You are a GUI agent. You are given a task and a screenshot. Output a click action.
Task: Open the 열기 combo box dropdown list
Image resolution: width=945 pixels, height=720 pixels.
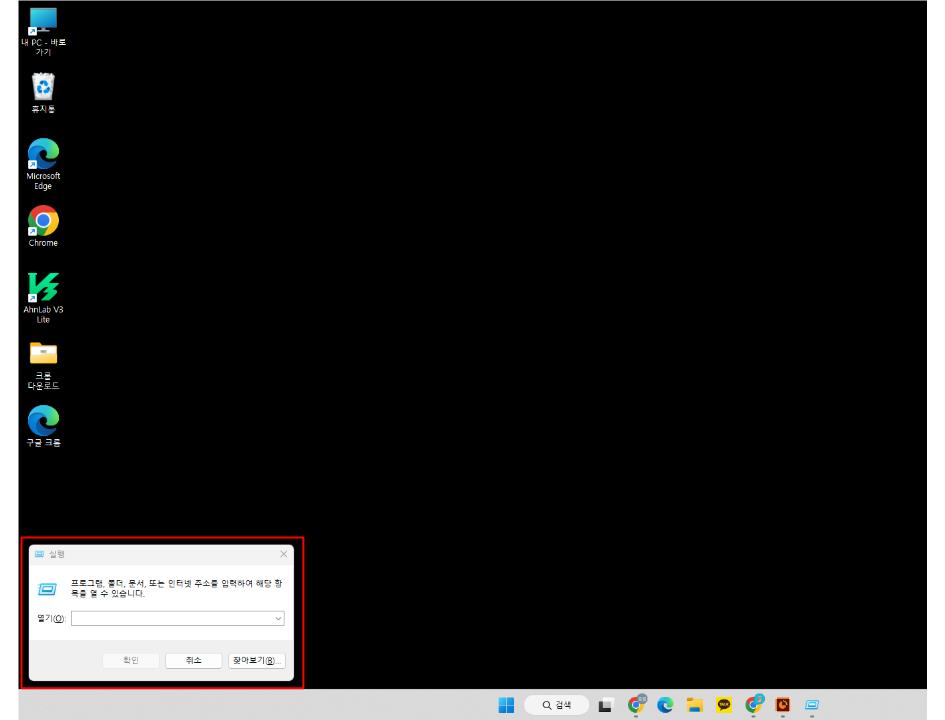(x=278, y=618)
